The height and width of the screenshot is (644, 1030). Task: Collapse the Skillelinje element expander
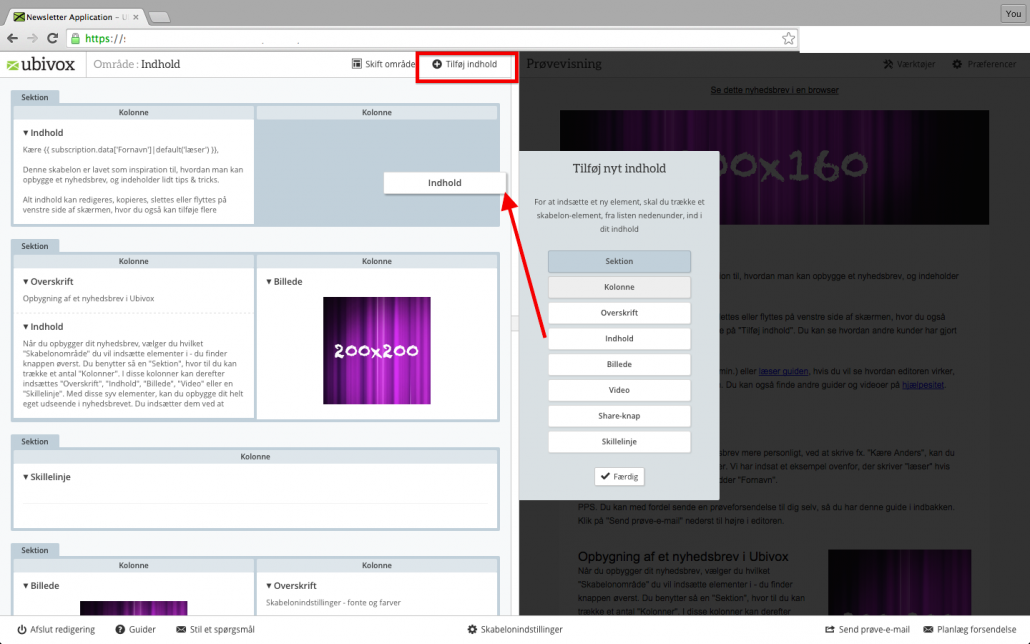pos(24,477)
